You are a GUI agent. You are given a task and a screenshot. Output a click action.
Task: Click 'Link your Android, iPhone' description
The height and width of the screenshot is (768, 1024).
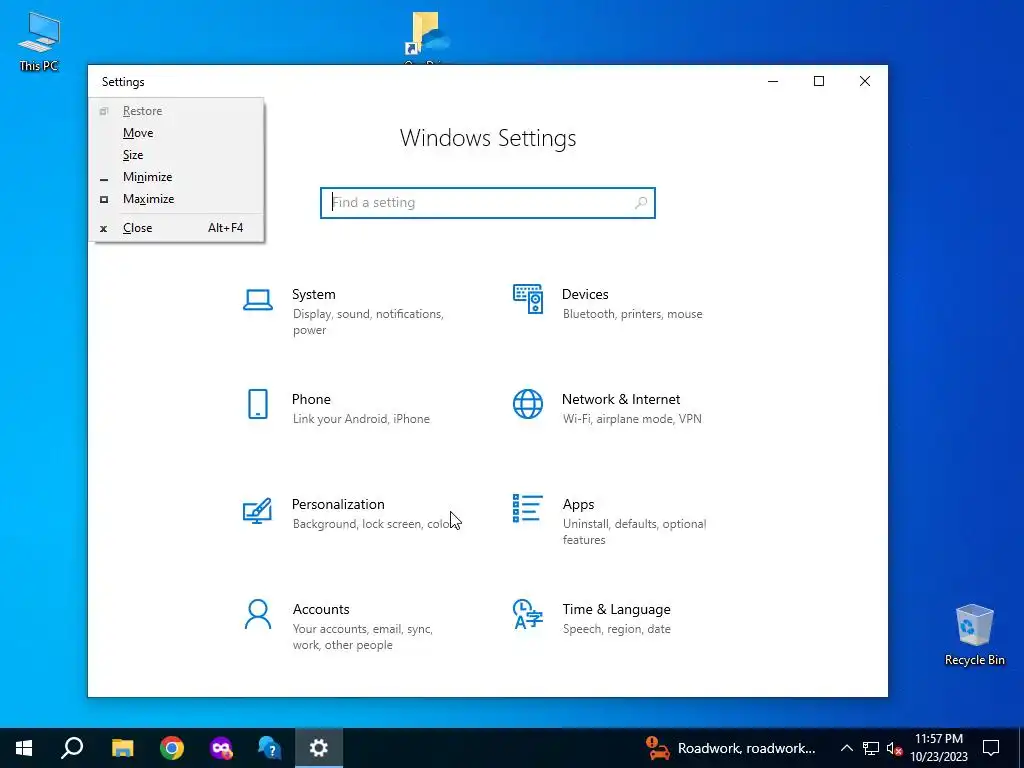[x=361, y=419]
